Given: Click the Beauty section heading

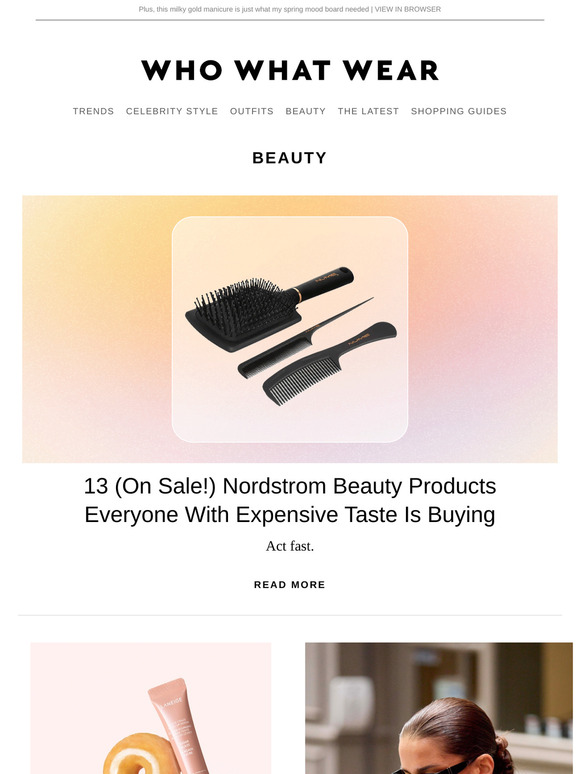Looking at the screenshot, I should (290, 158).
